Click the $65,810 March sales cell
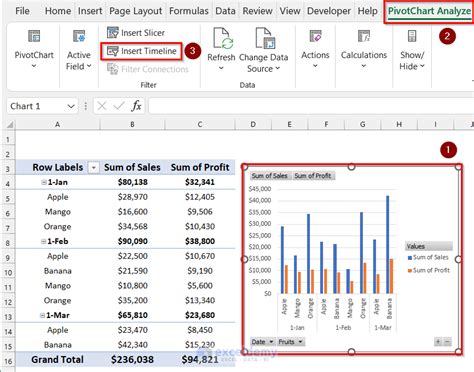Viewport: 474px width, 372px height. [132, 315]
